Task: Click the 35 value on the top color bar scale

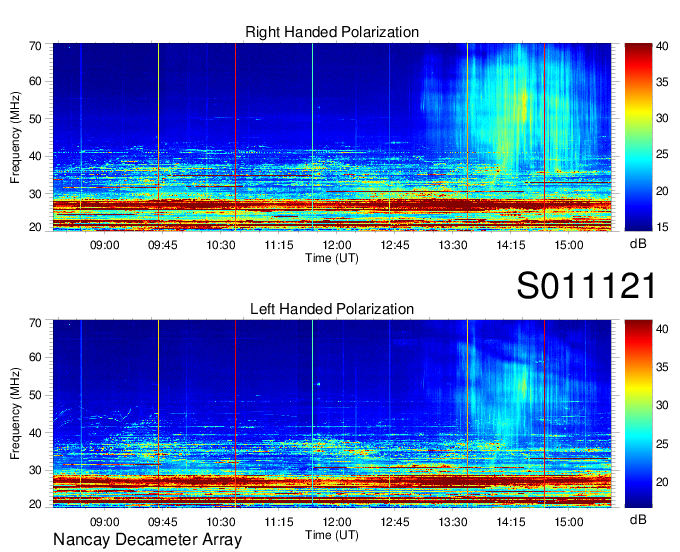Action: tap(662, 82)
